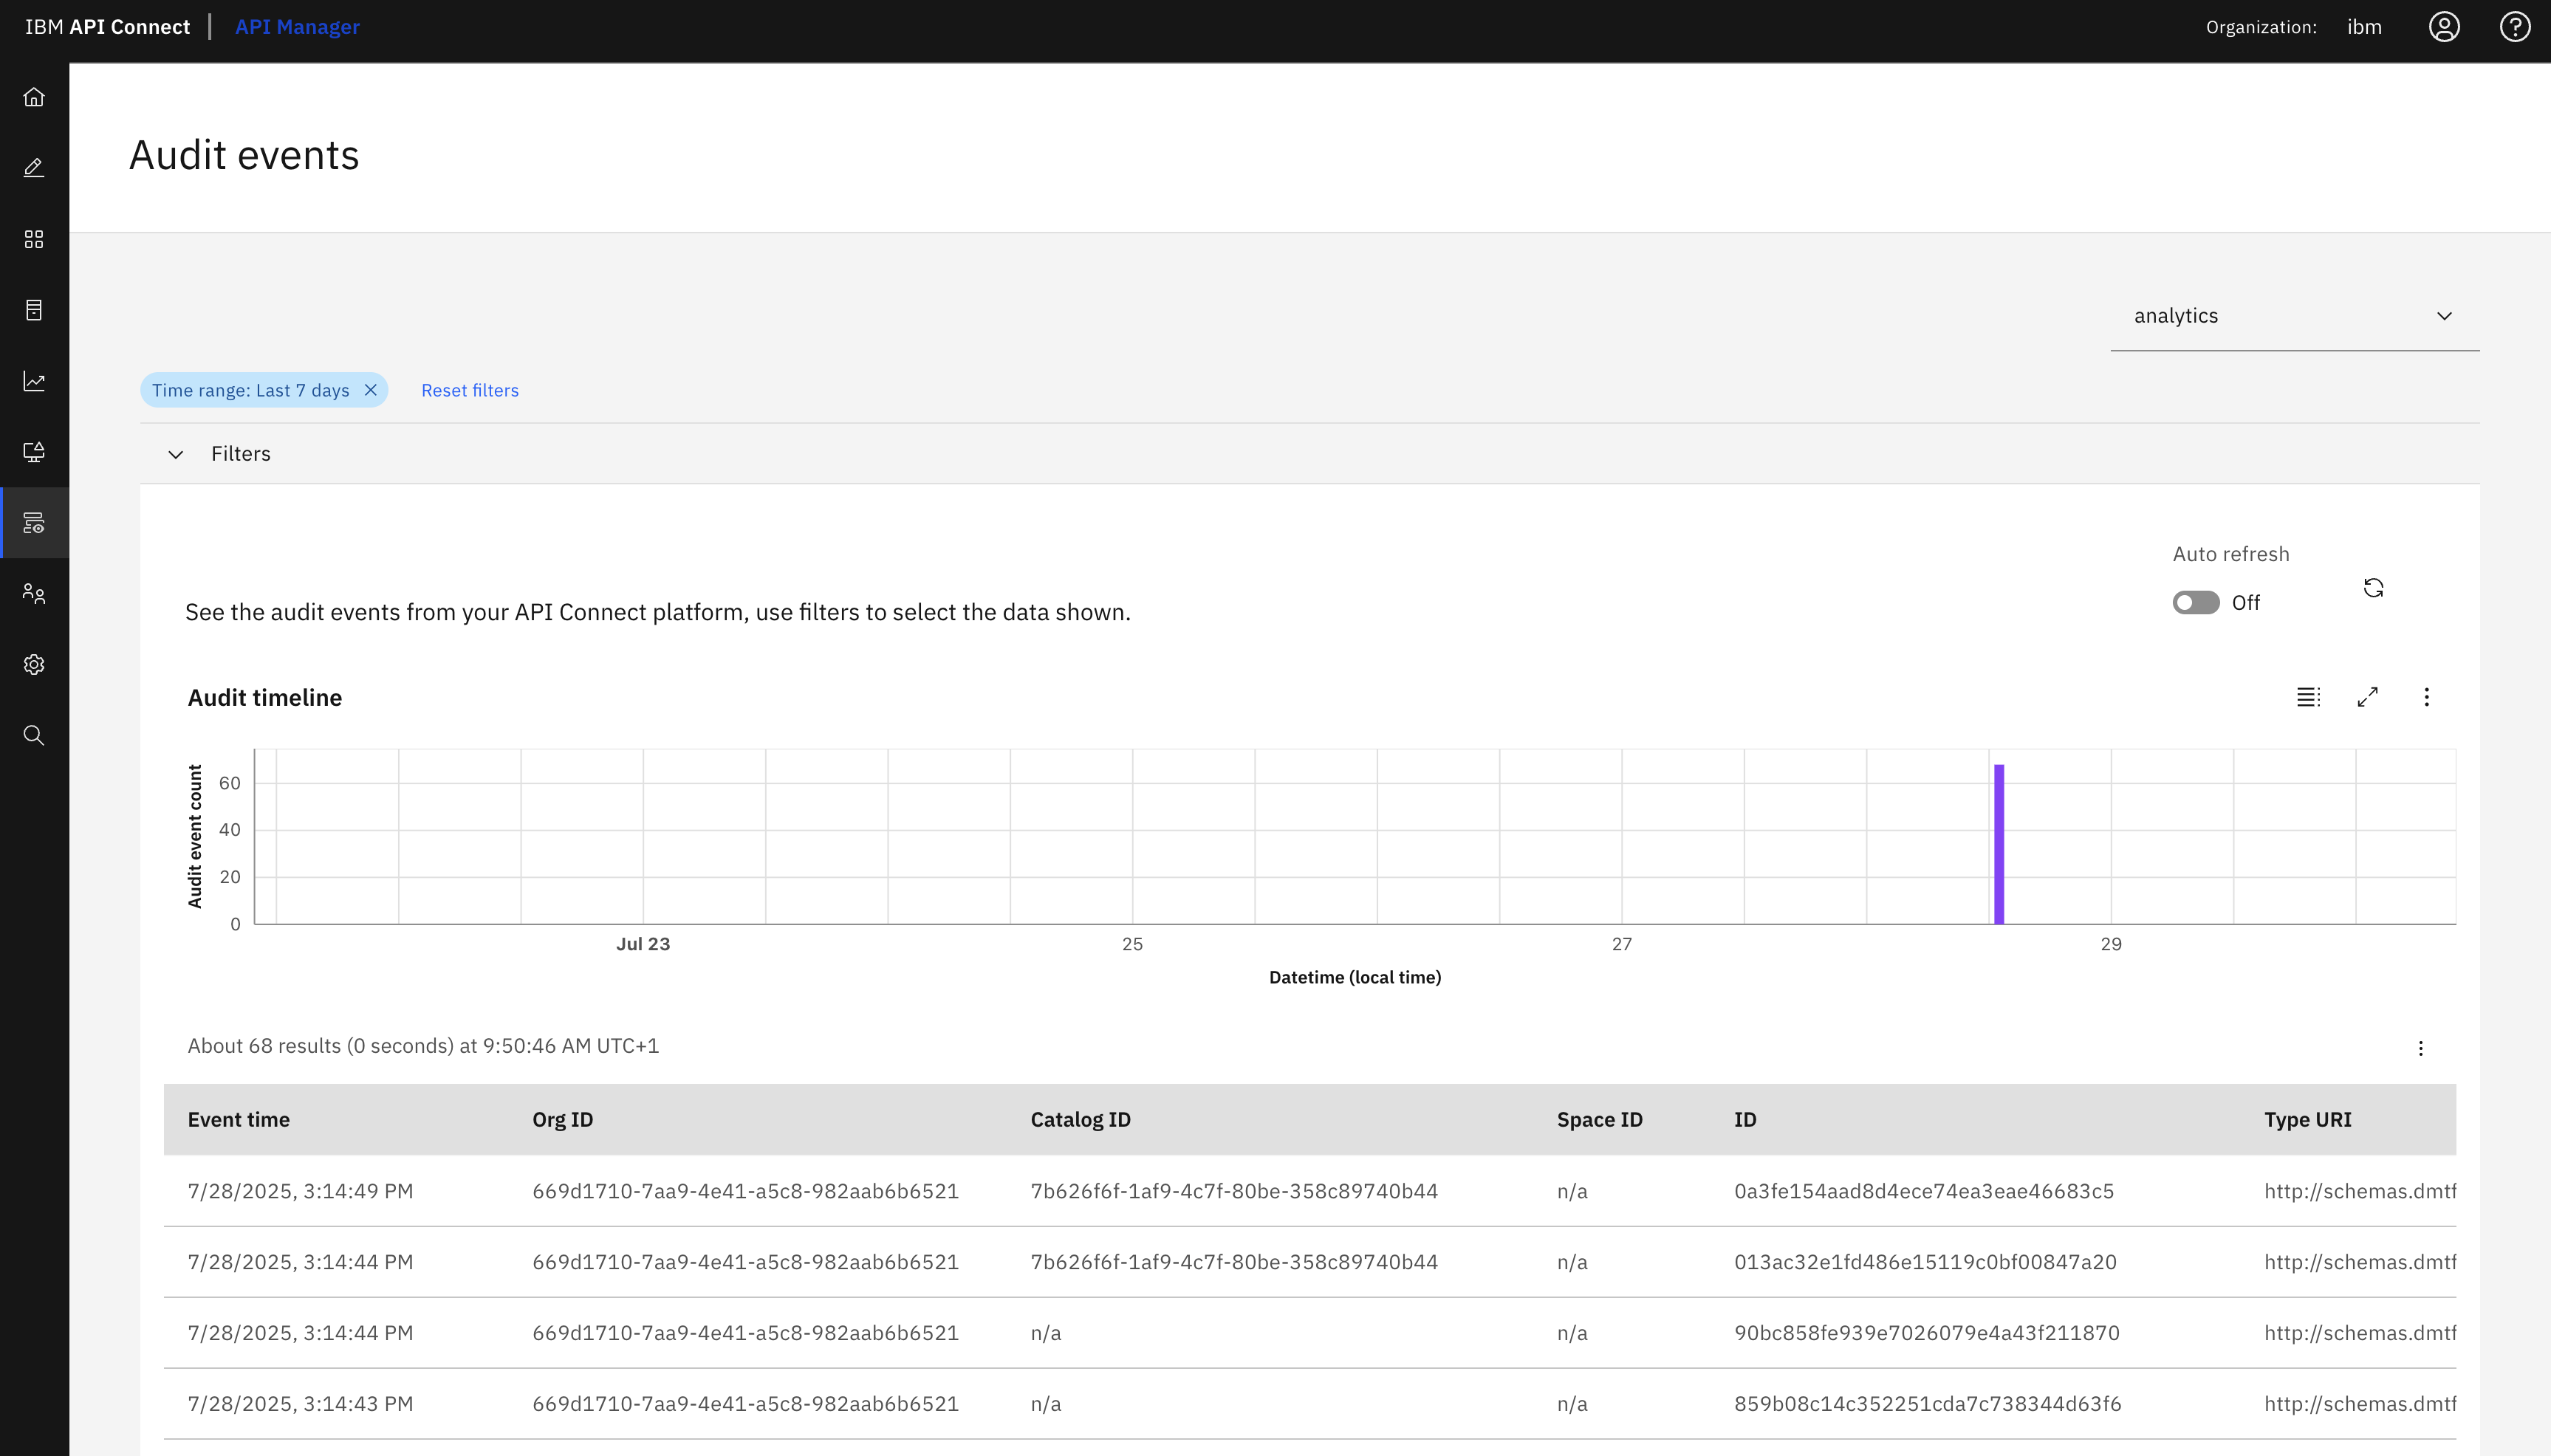Show Audit timeline chart as table
Screen dimensions: 2551x1456
[2308, 697]
